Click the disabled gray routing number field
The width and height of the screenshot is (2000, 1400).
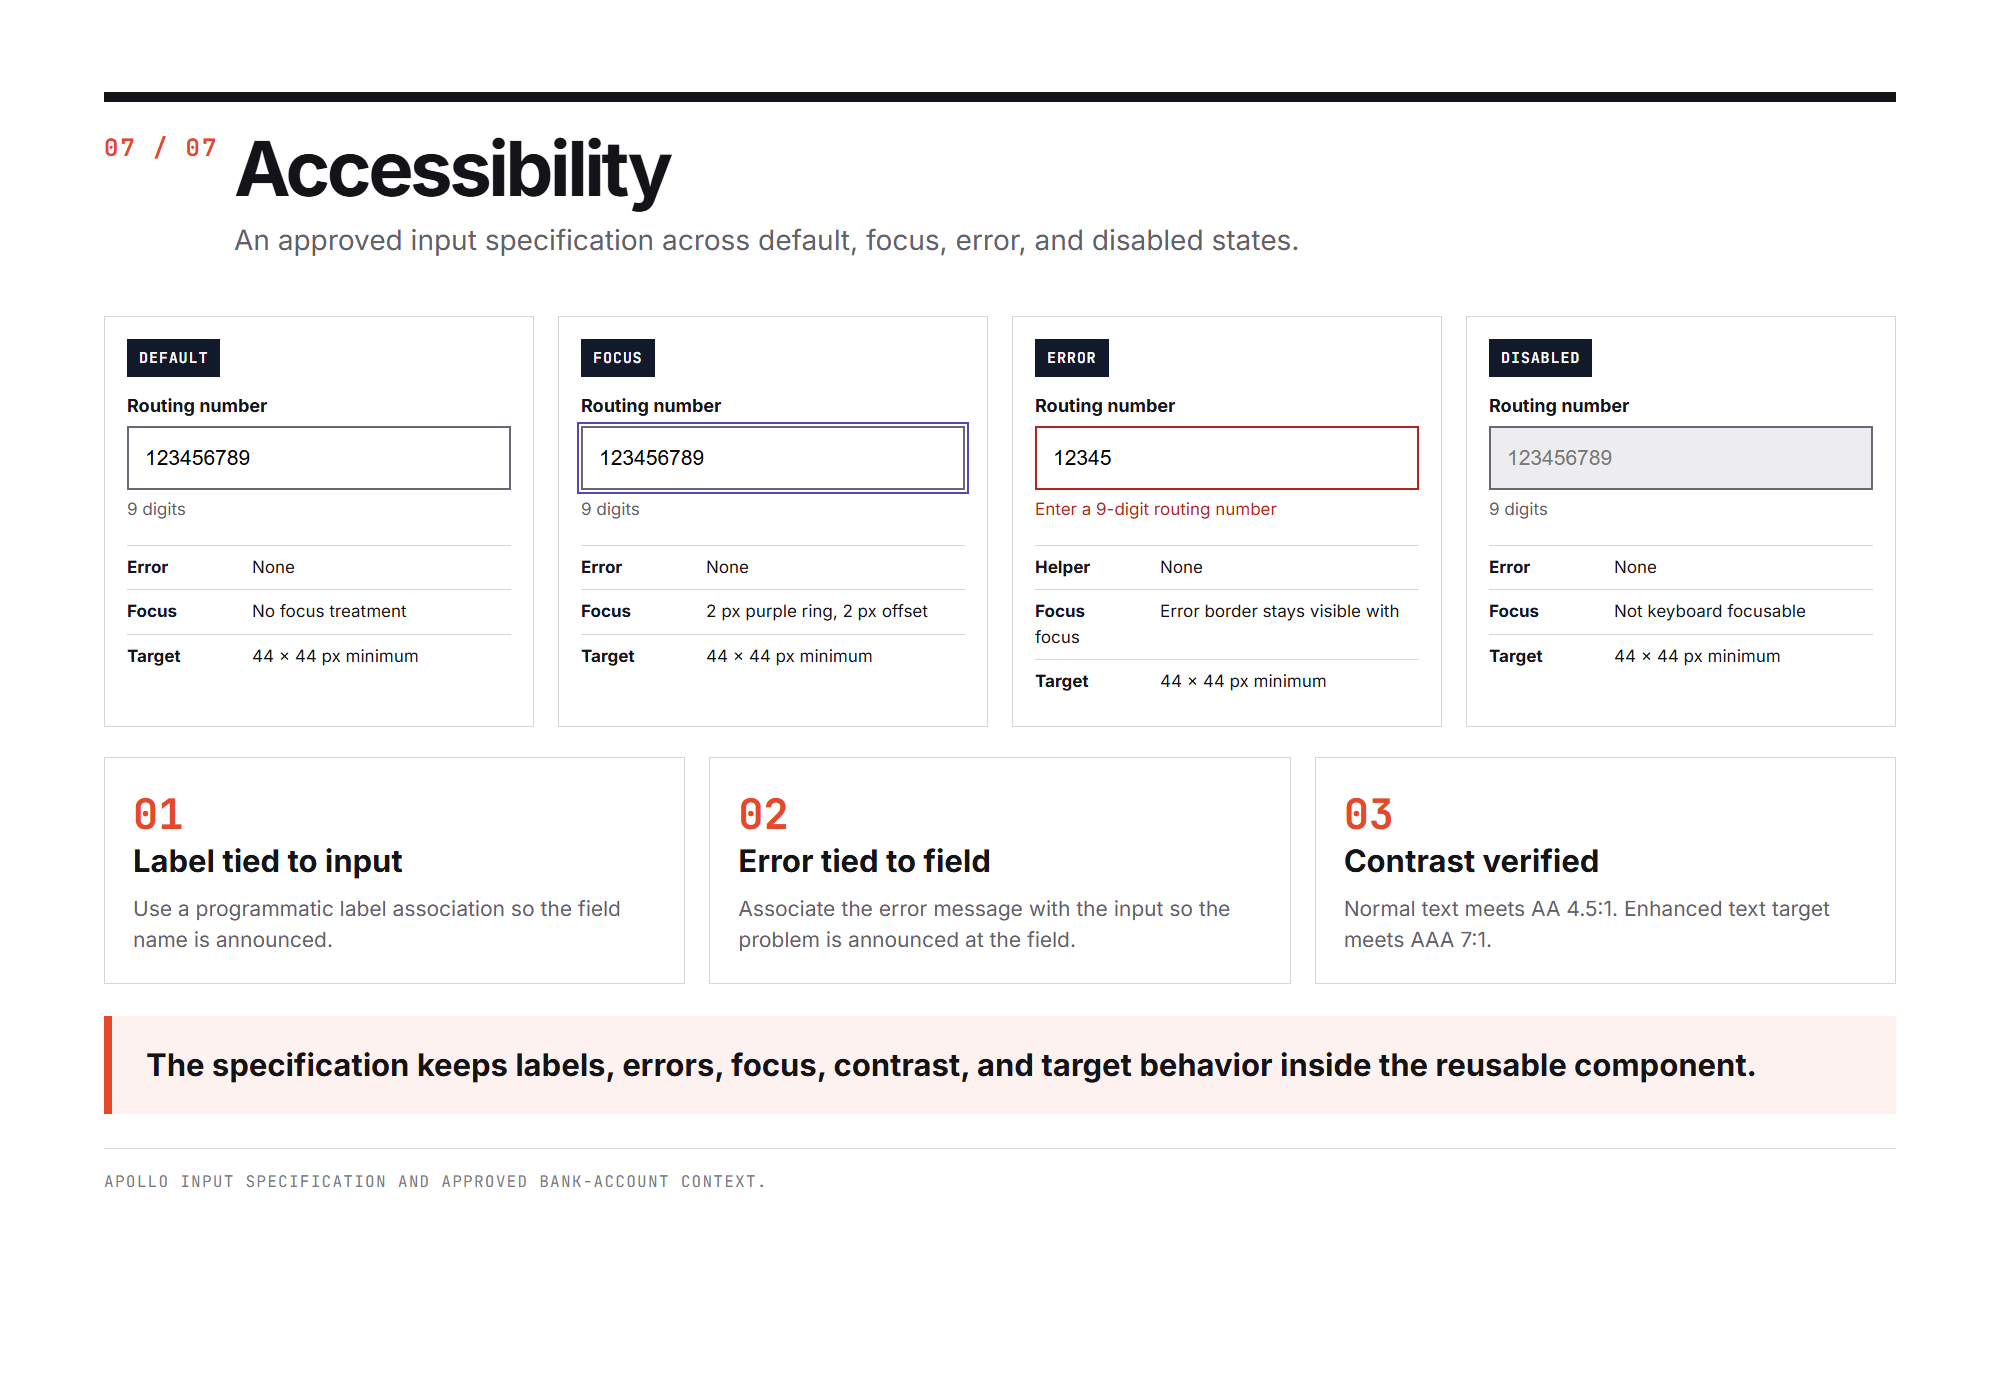tap(1680, 458)
